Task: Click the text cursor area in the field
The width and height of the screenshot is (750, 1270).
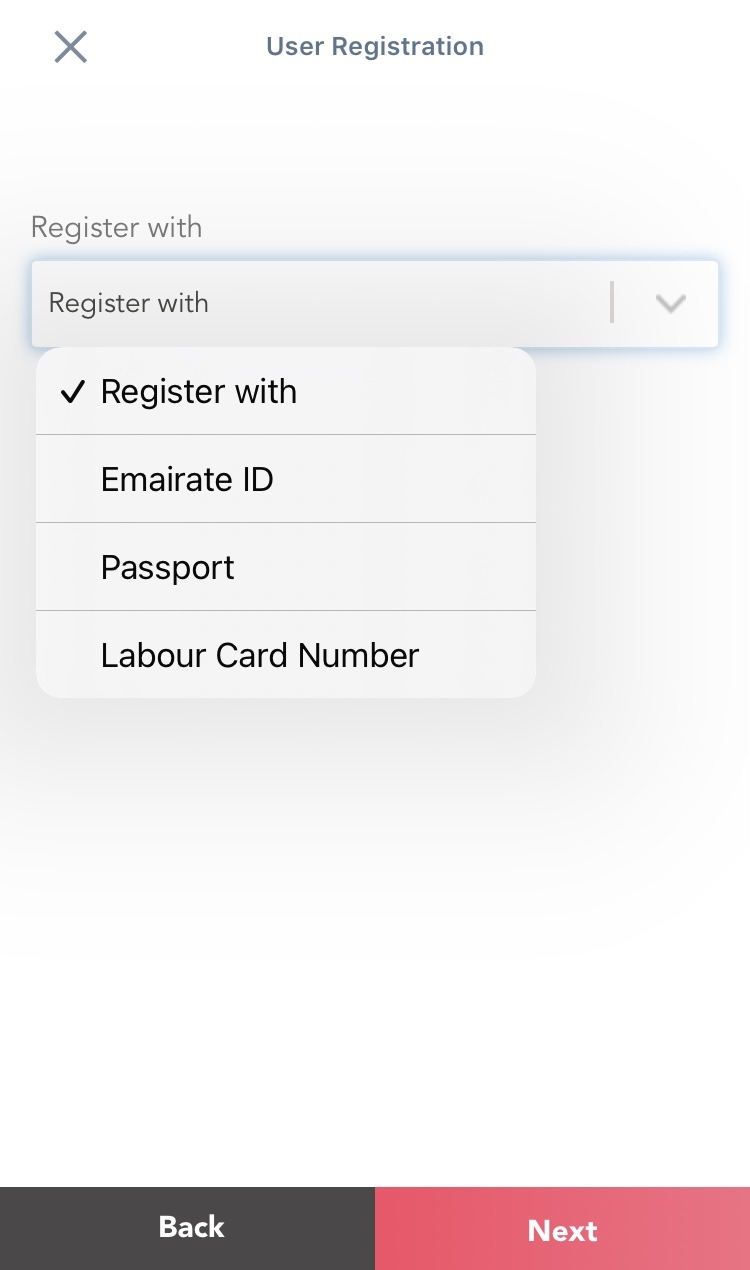Action: (x=612, y=302)
